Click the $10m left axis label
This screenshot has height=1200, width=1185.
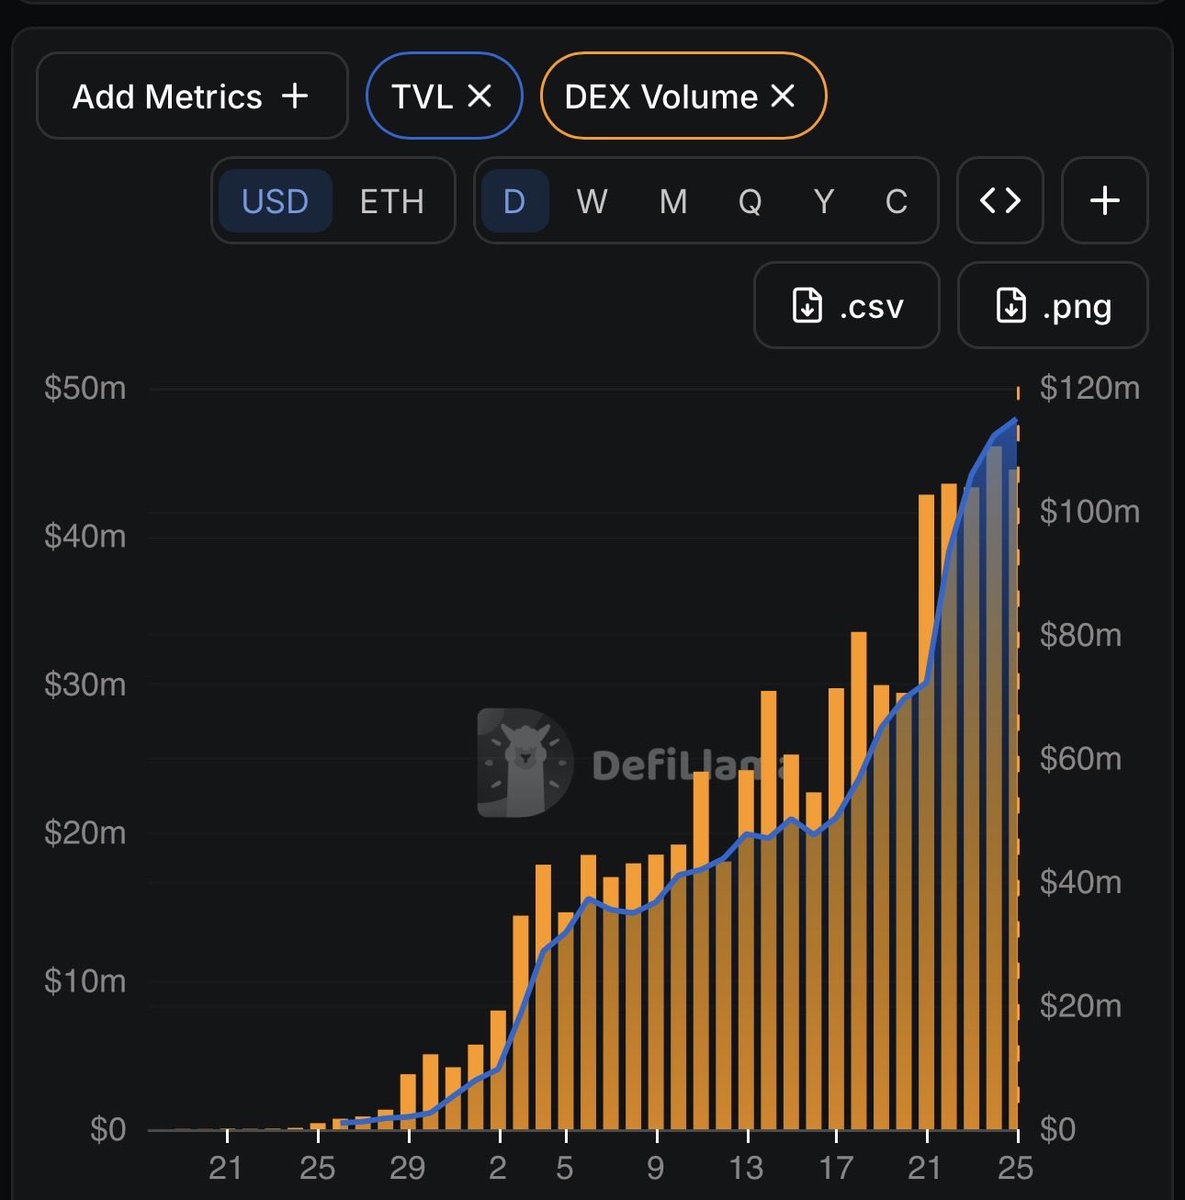pyautogui.click(x=85, y=980)
